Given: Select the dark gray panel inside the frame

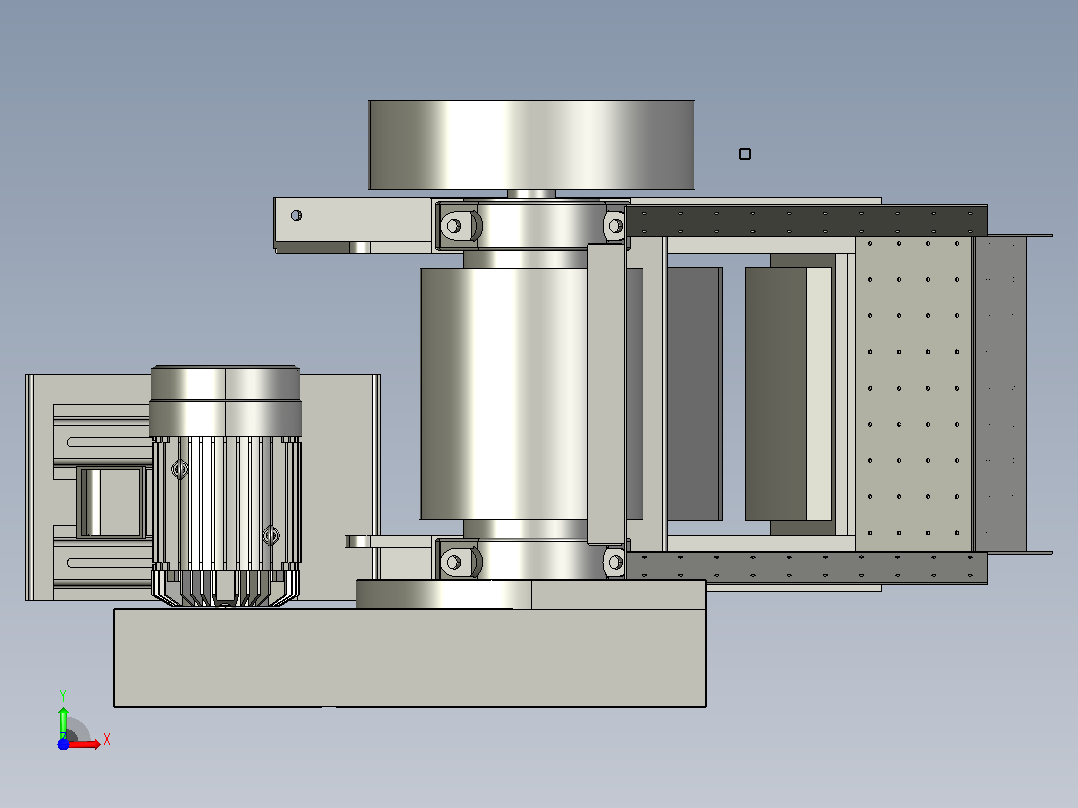Looking at the screenshot, I should tap(694, 394).
